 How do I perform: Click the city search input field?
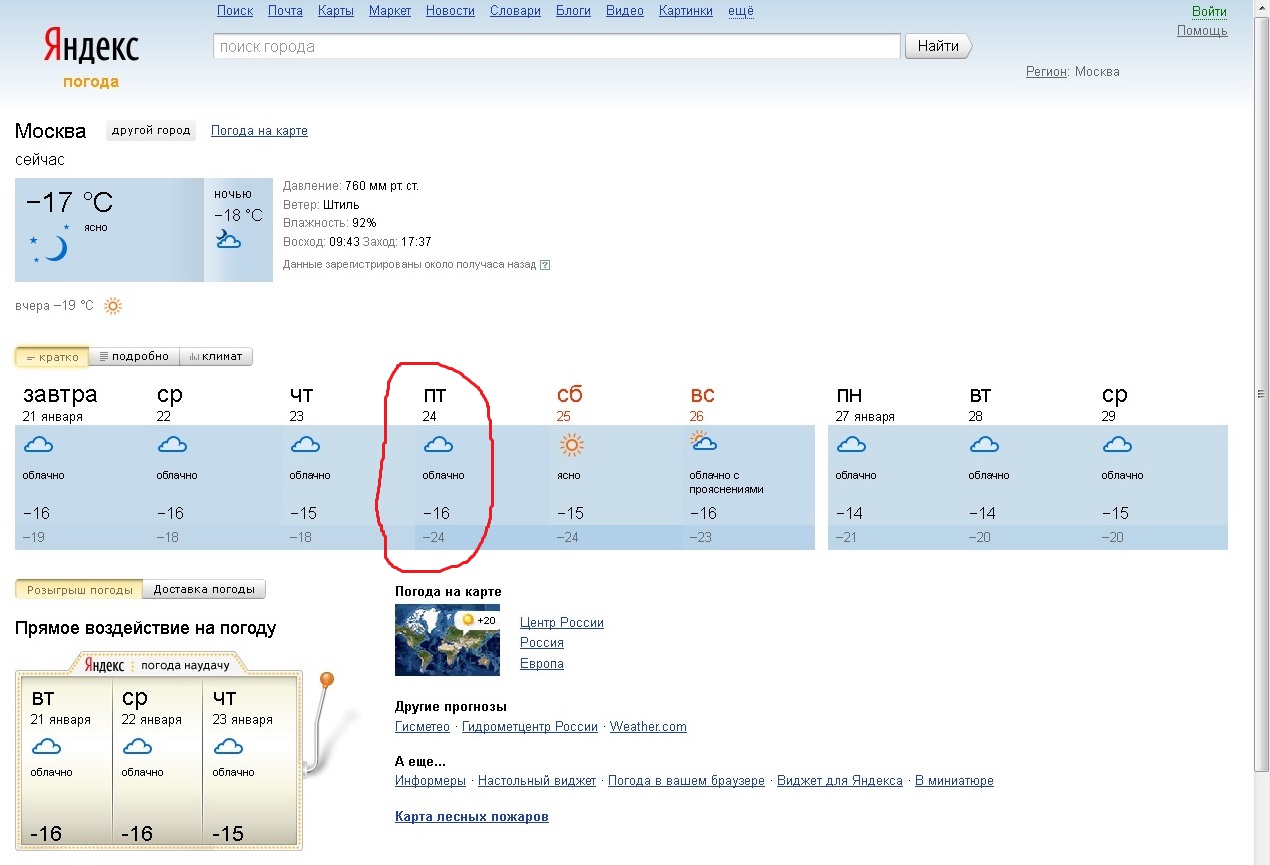click(x=556, y=46)
